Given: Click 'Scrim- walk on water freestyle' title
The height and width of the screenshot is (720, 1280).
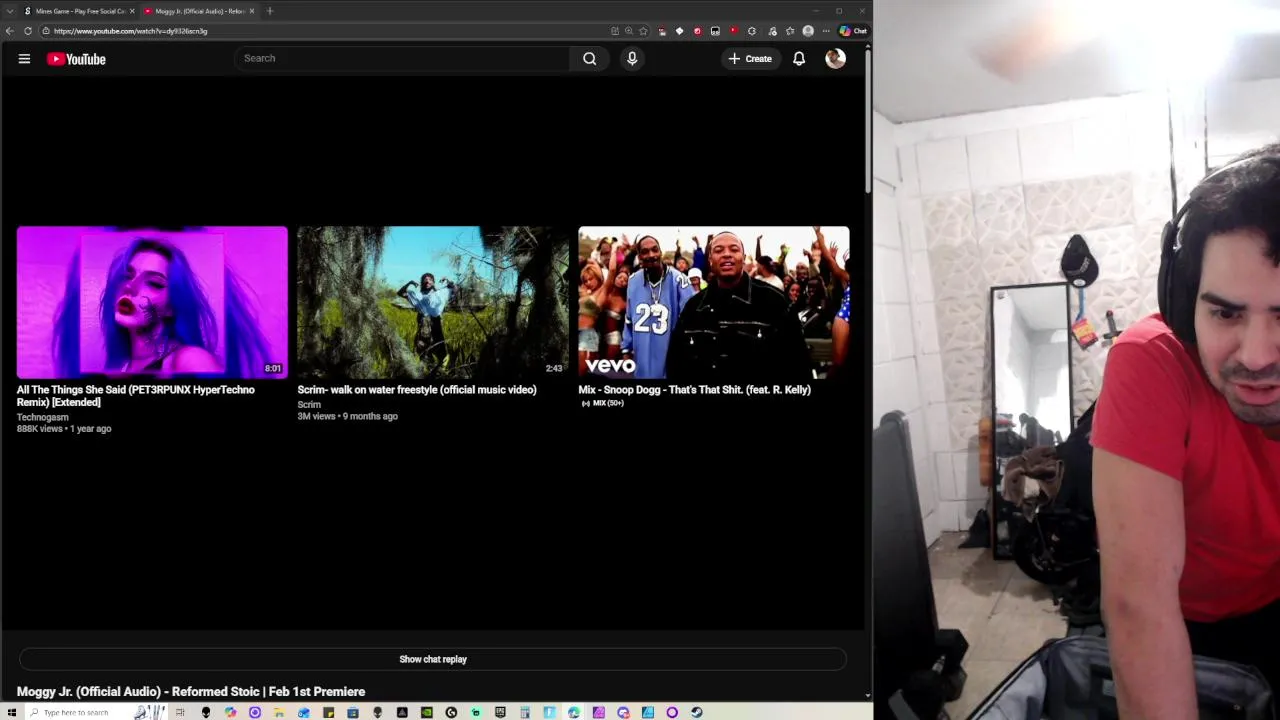Looking at the screenshot, I should (417, 390).
